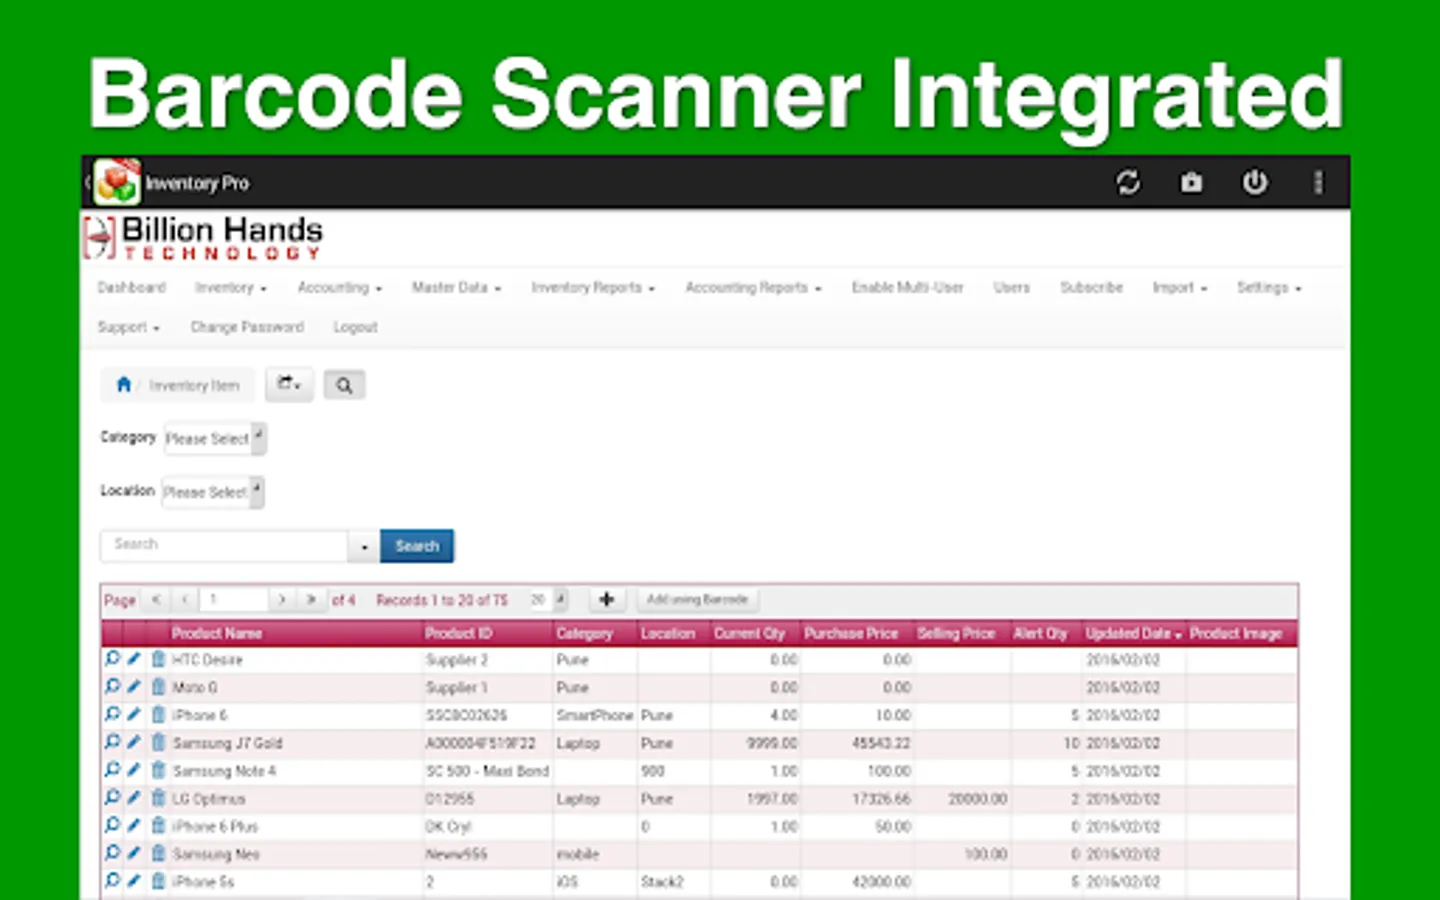1440x900 pixels.
Task: Delete the iPhone 6 item
Action: (158, 715)
